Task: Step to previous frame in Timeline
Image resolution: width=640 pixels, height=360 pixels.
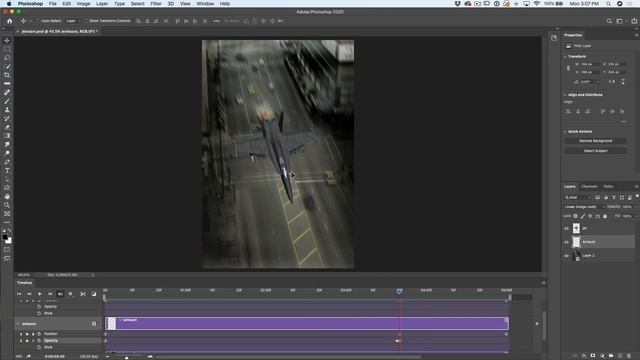Action: (x=29, y=294)
